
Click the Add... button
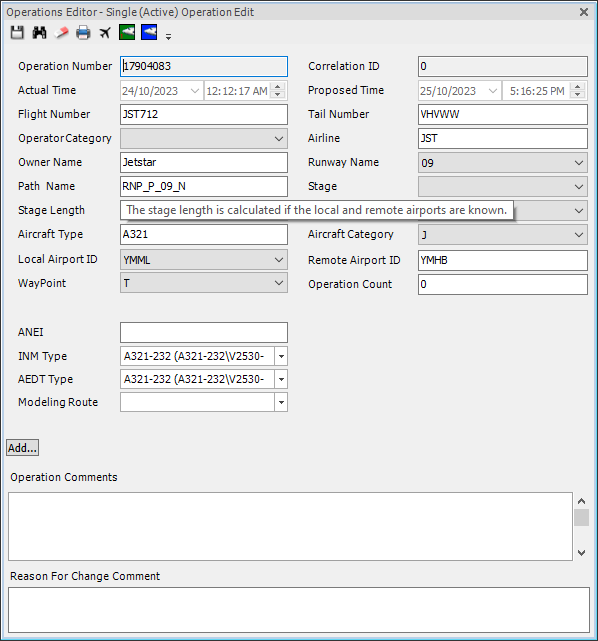click(22, 448)
